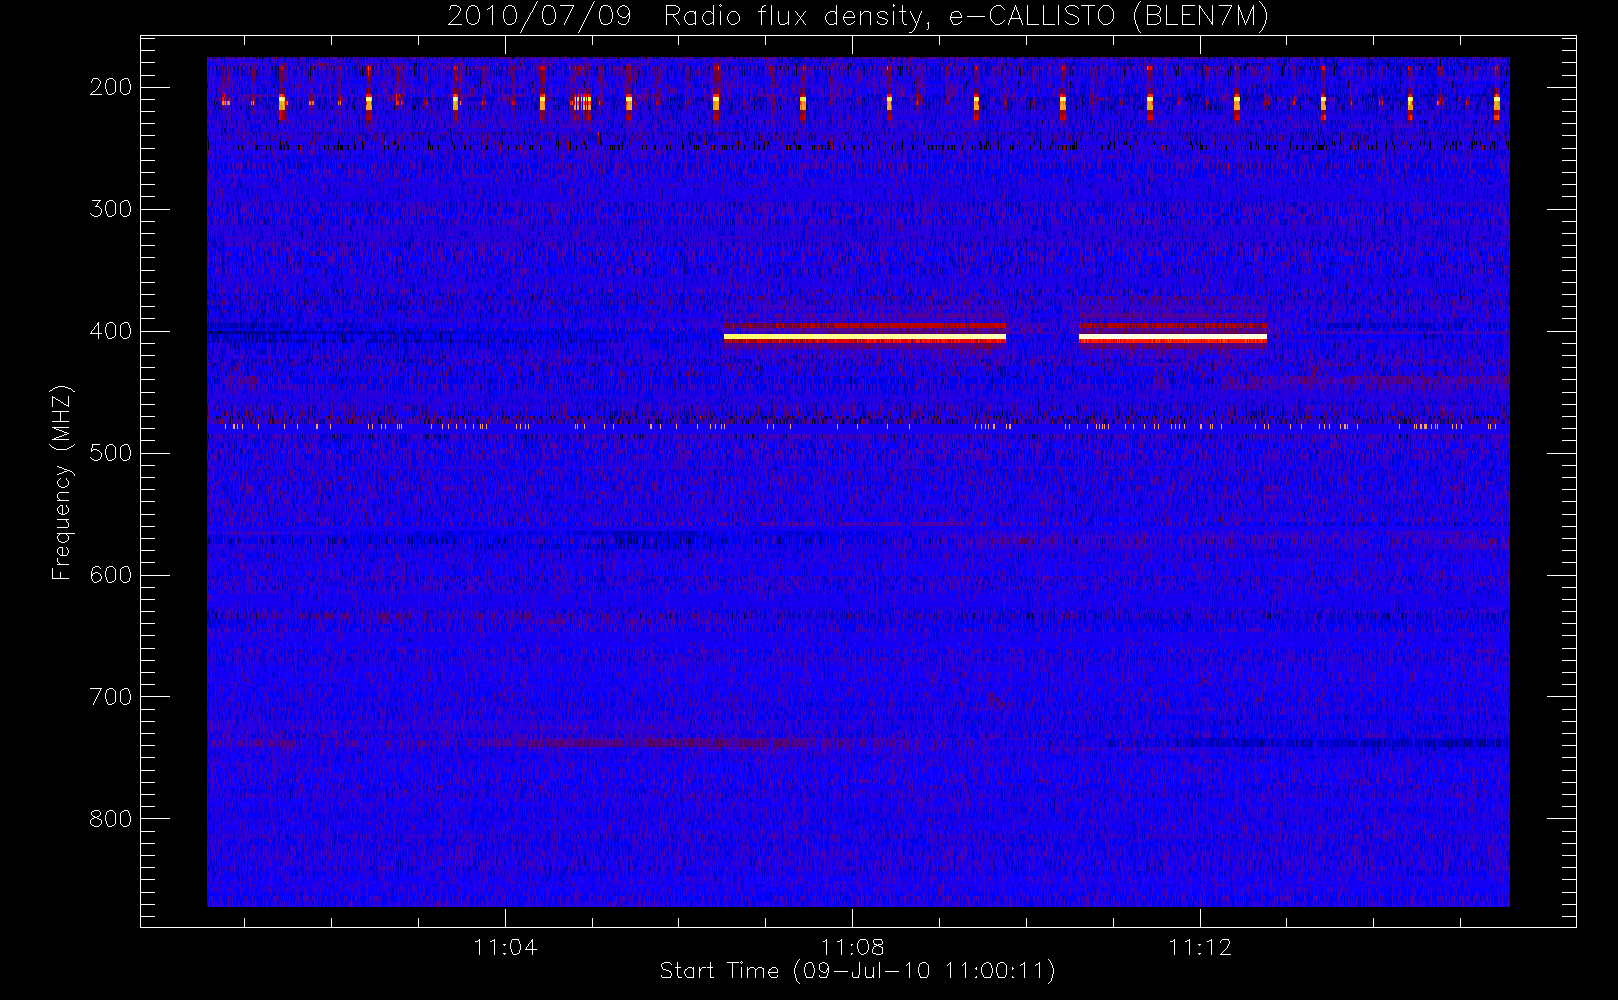Click the 11:12 time tick label
Screen dimensions: 1618x1000
point(1200,947)
